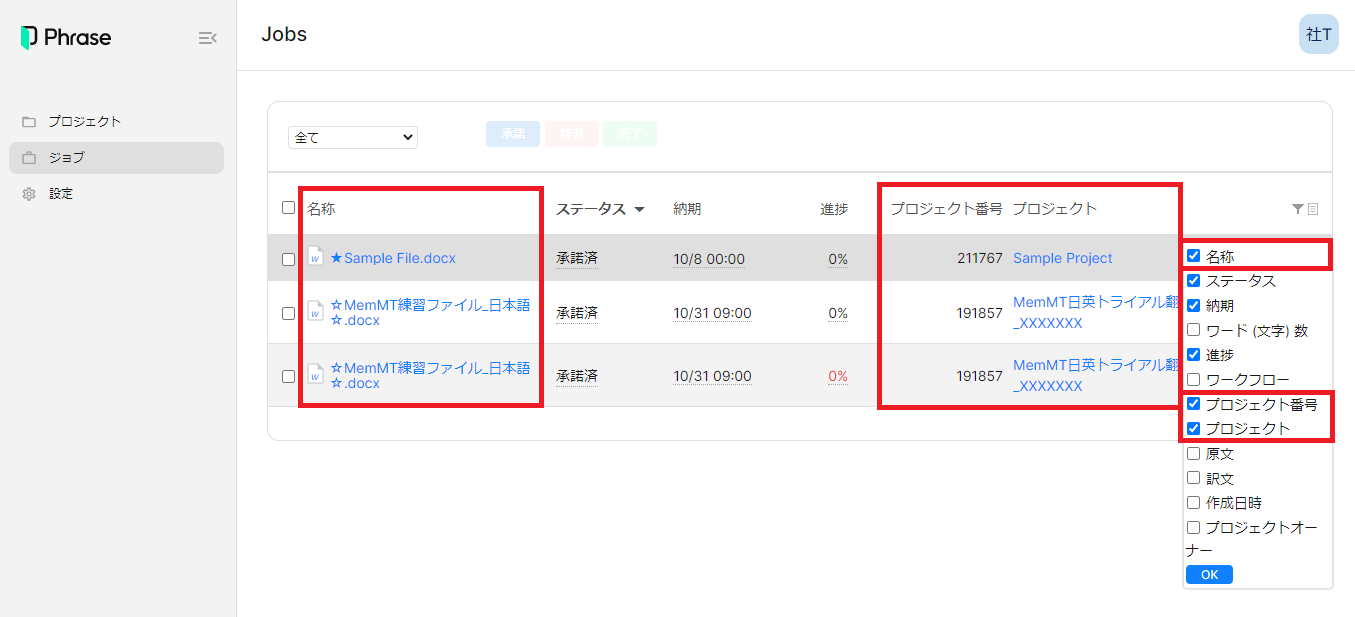Click the column list icon next to filter

(1313, 209)
